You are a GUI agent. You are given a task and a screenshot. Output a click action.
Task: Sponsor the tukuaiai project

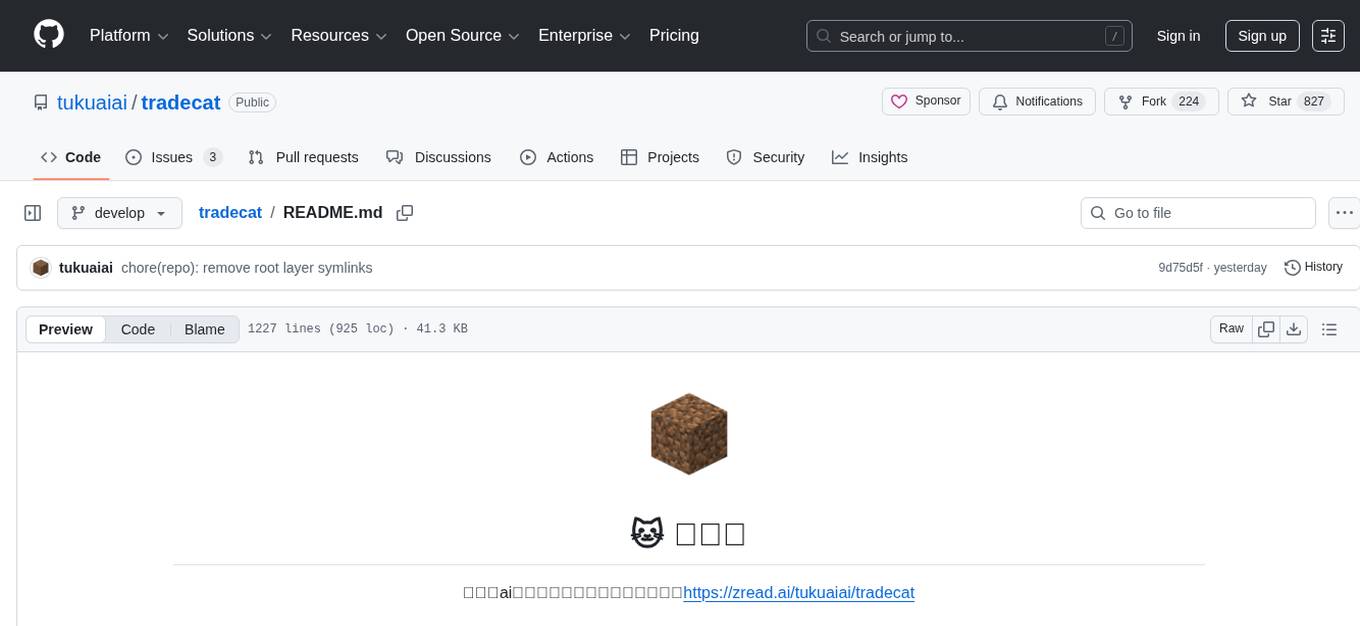(925, 101)
